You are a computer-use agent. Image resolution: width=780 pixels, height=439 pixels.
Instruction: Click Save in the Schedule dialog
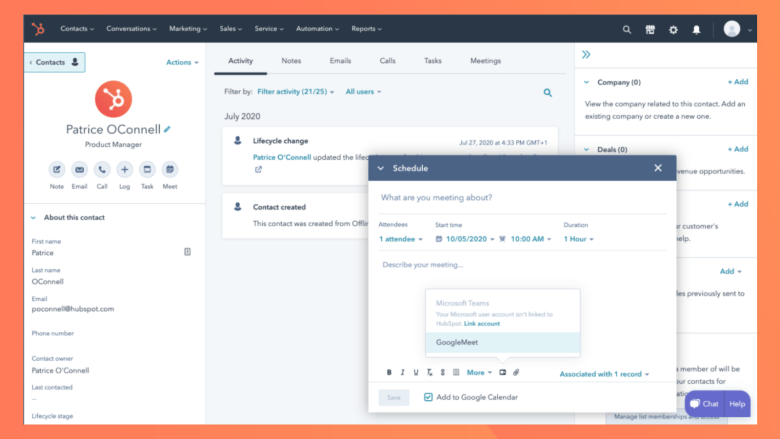click(x=393, y=397)
